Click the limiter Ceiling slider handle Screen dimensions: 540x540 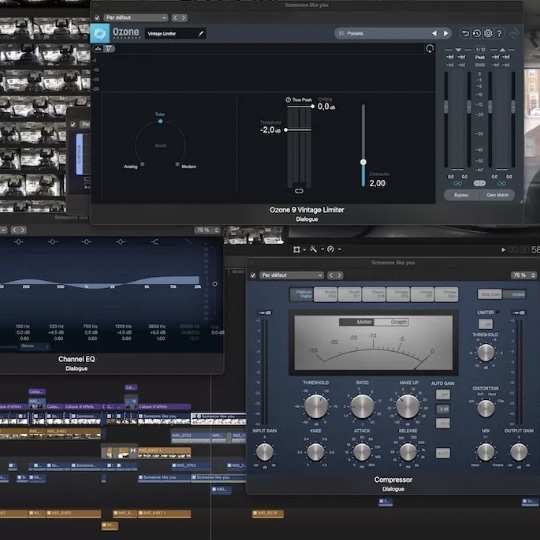[x=312, y=106]
